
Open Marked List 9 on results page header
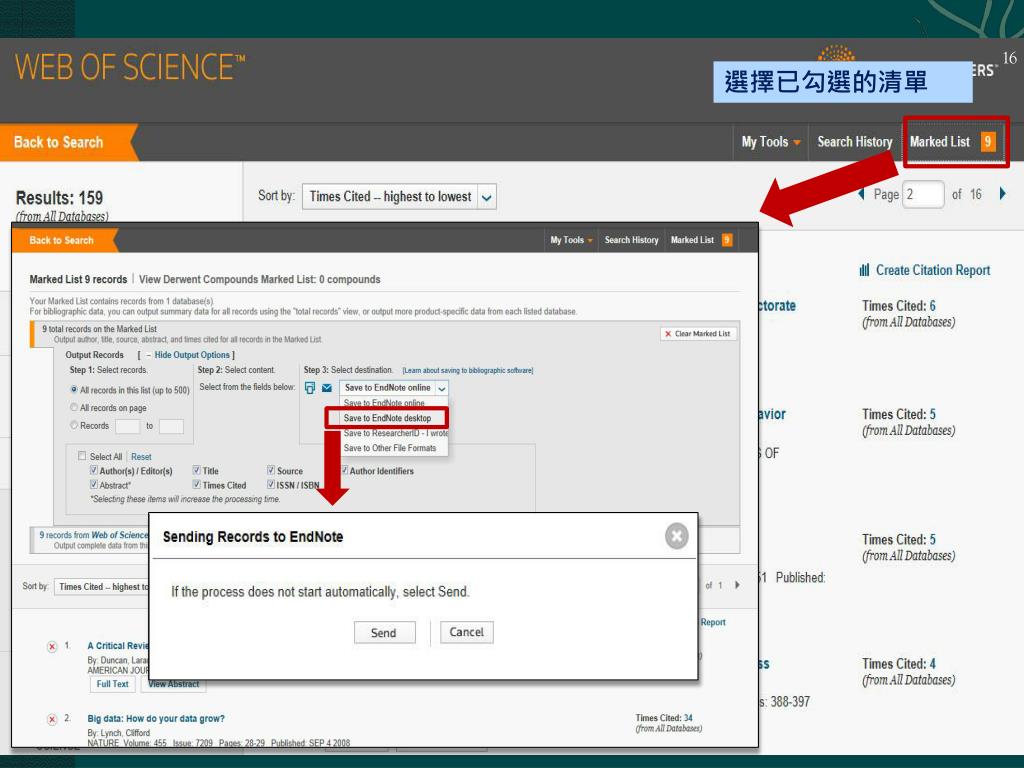[953, 142]
